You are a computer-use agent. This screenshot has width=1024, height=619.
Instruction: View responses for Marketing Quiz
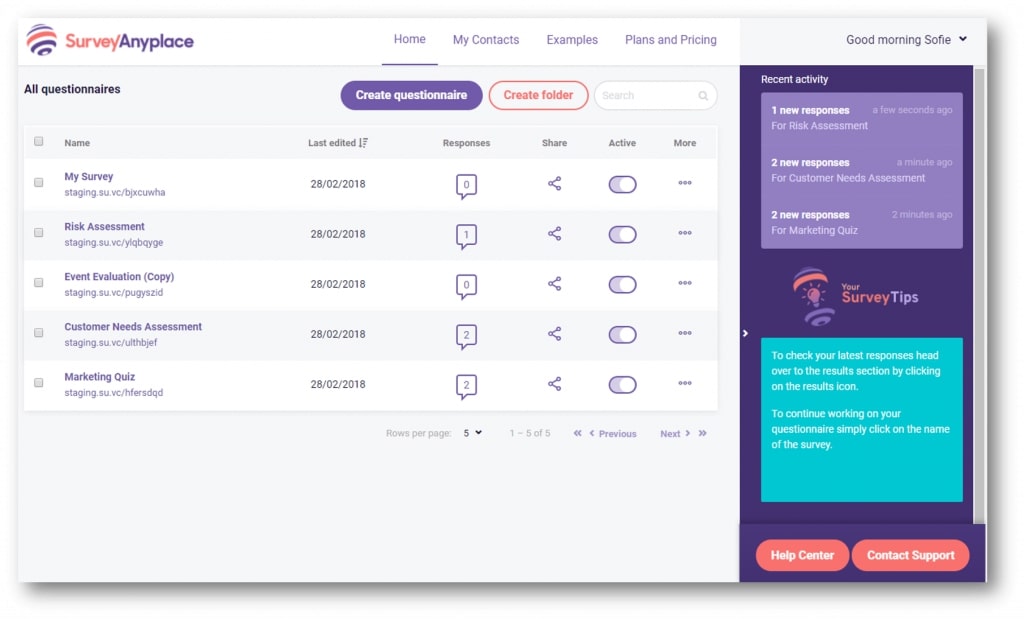(x=466, y=385)
